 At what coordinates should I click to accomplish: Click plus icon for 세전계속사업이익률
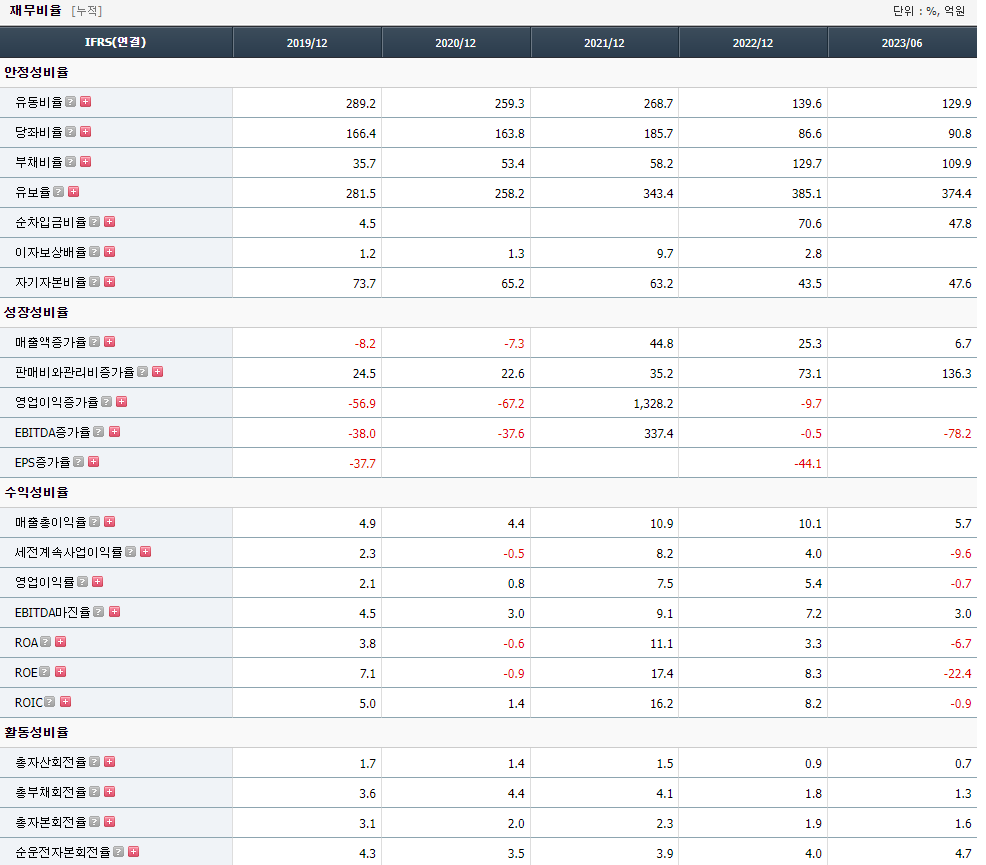[145, 552]
